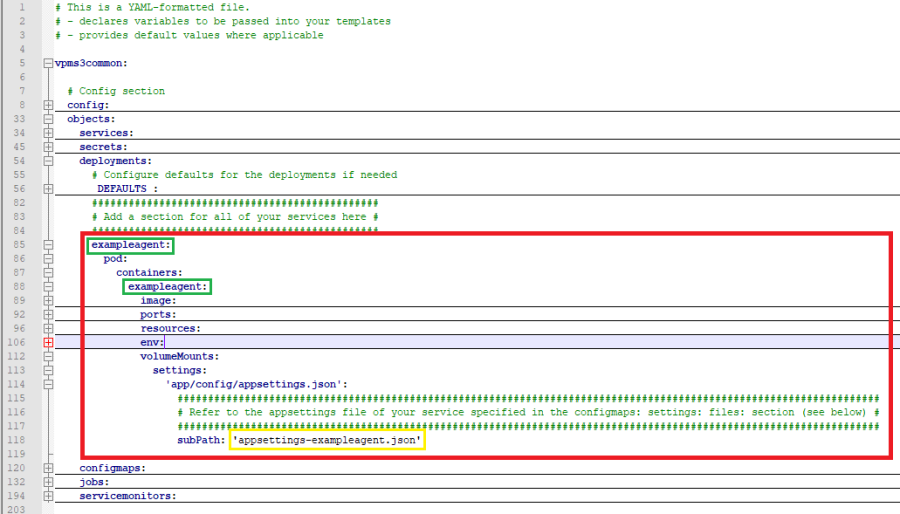Viewport: 900px width, 514px height.
Task: Expand the config section fold marker
Action: (x=47, y=105)
